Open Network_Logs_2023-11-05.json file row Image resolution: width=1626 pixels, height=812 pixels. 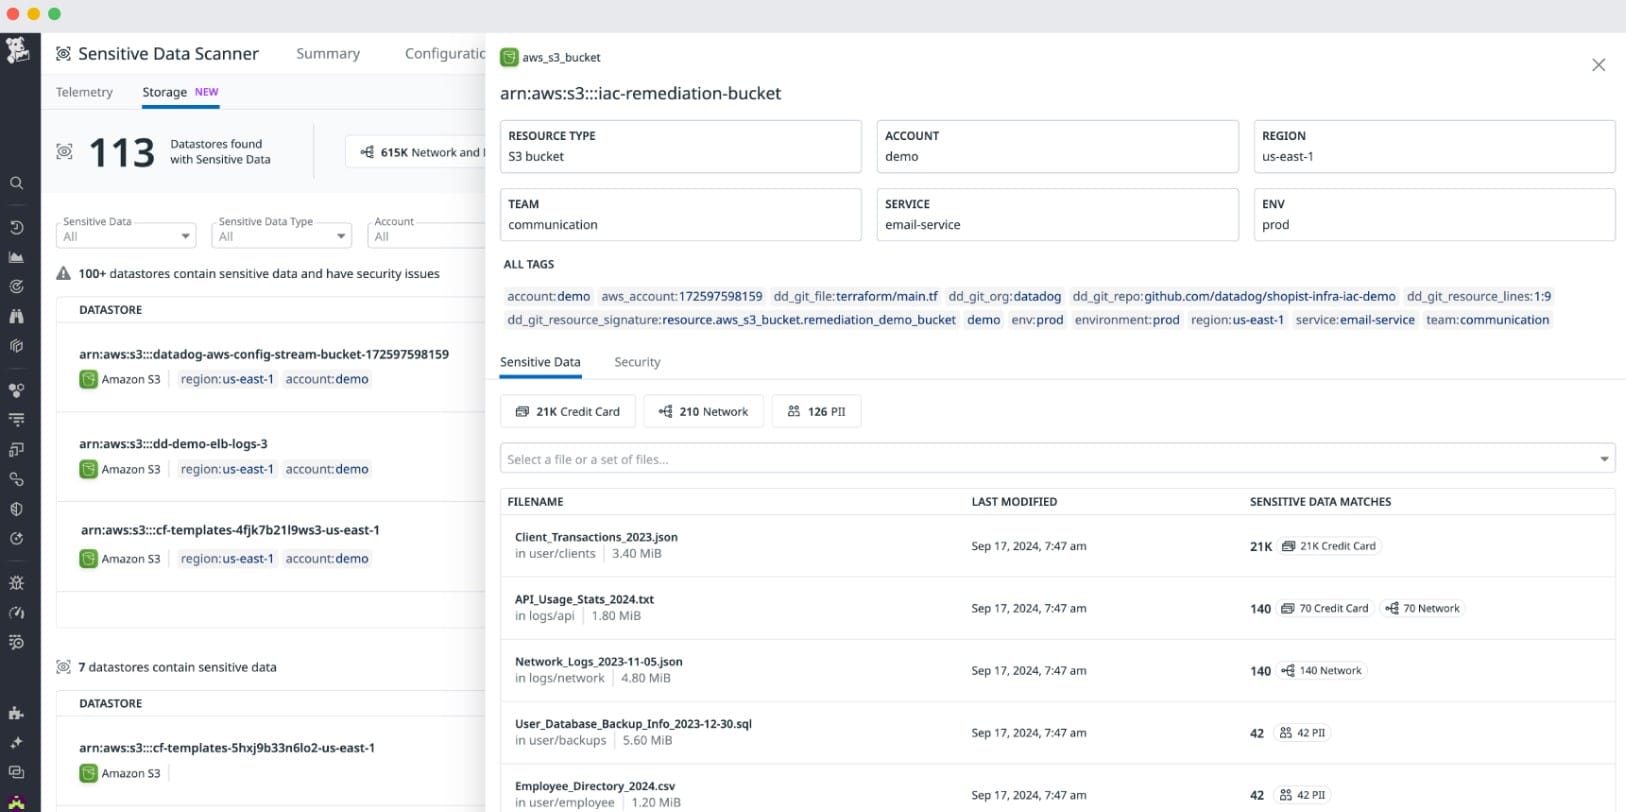(1057, 670)
